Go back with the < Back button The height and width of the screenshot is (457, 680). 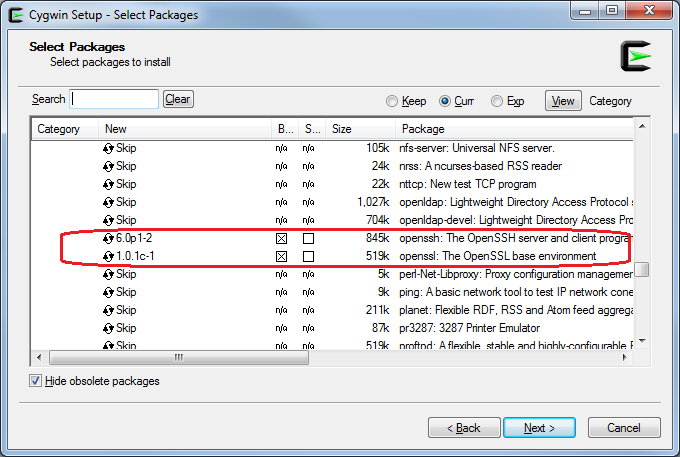[x=464, y=428]
